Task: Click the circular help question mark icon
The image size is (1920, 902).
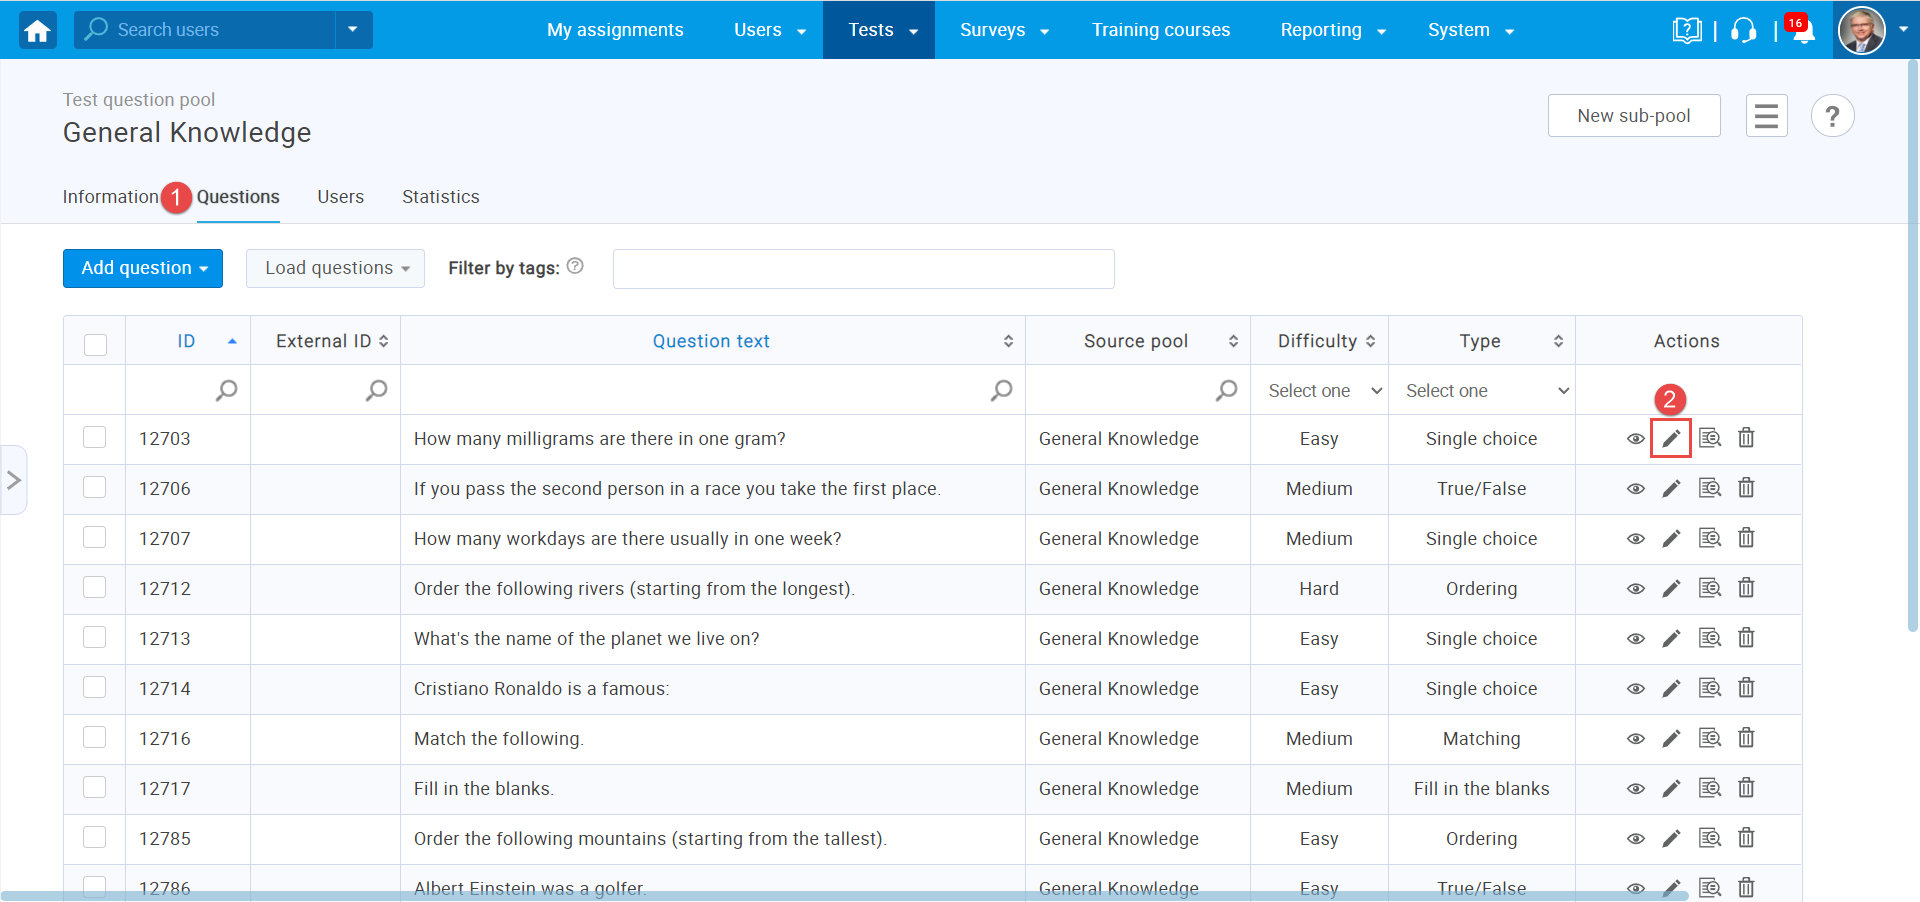Action: click(x=1833, y=115)
